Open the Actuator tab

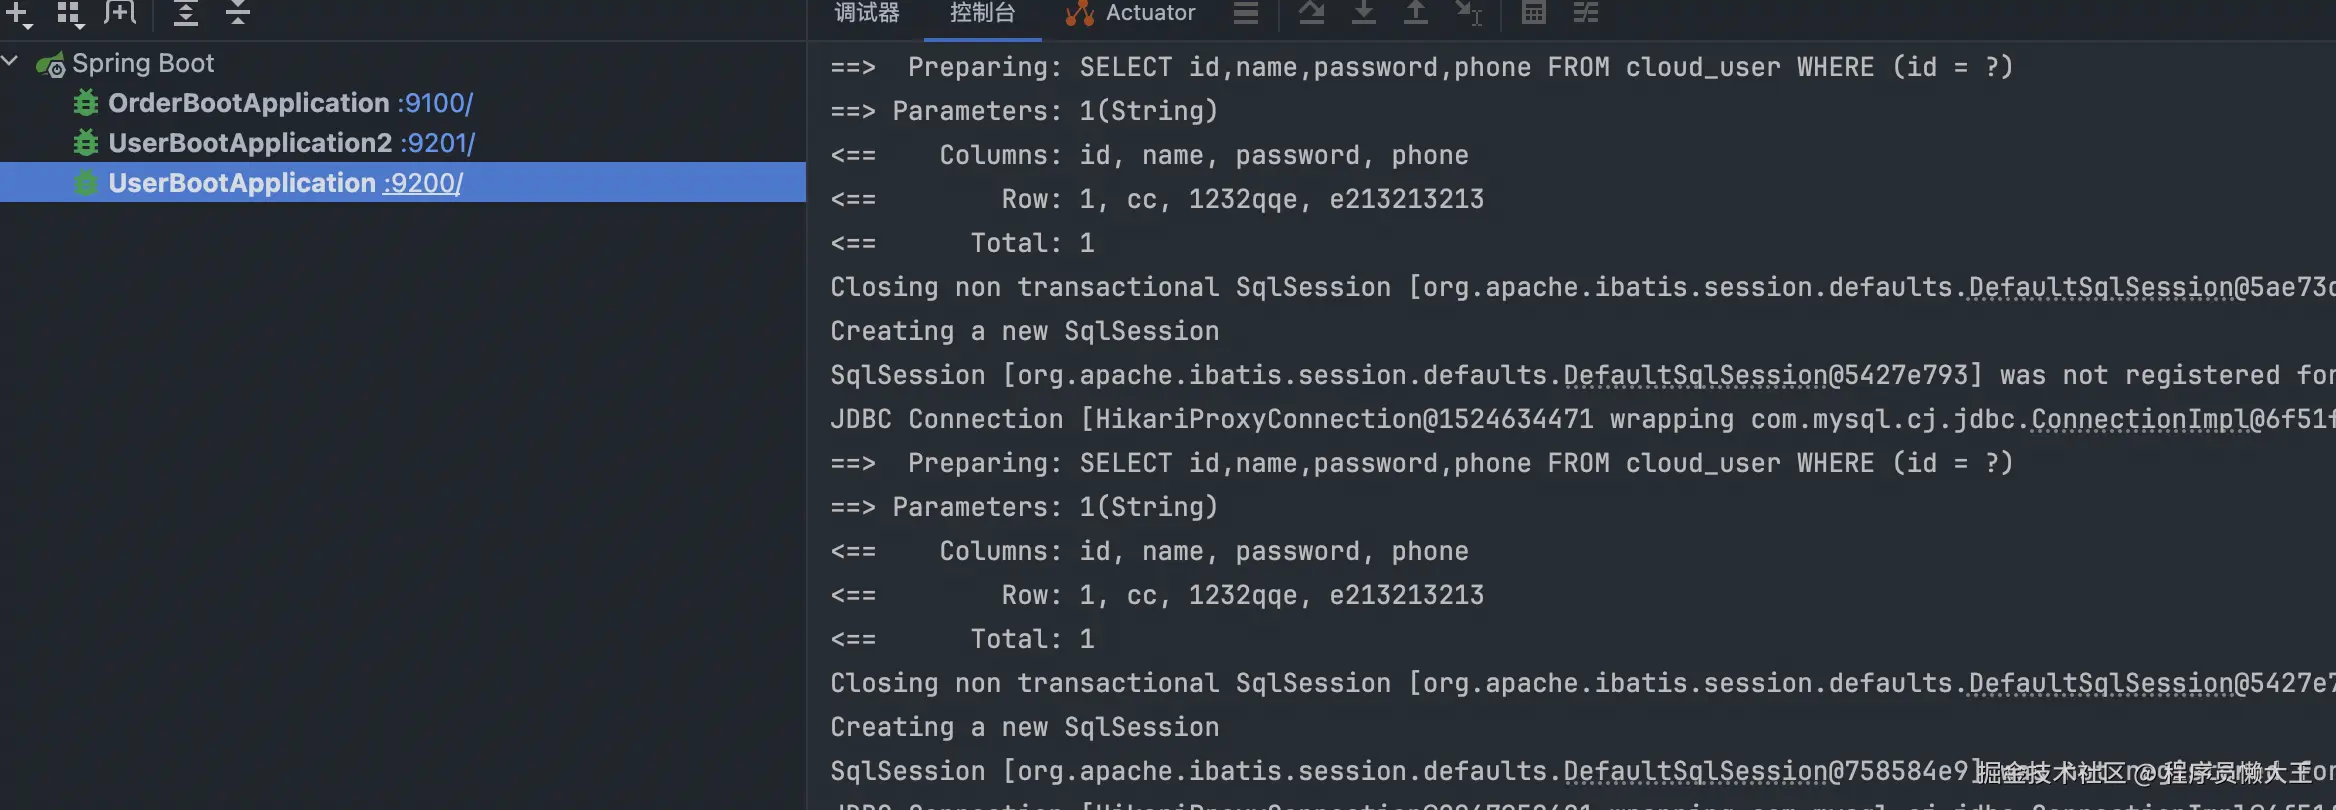click(1132, 13)
